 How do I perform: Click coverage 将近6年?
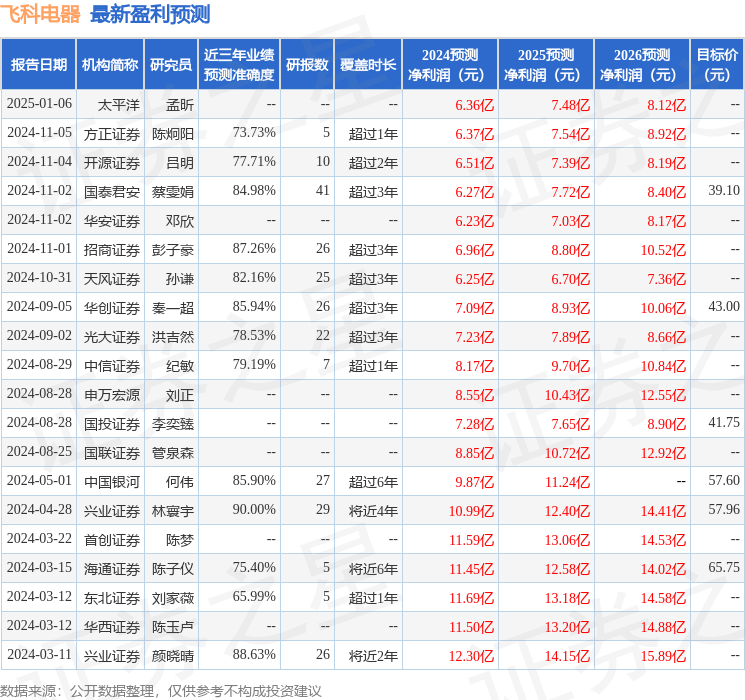pyautogui.click(x=373, y=569)
